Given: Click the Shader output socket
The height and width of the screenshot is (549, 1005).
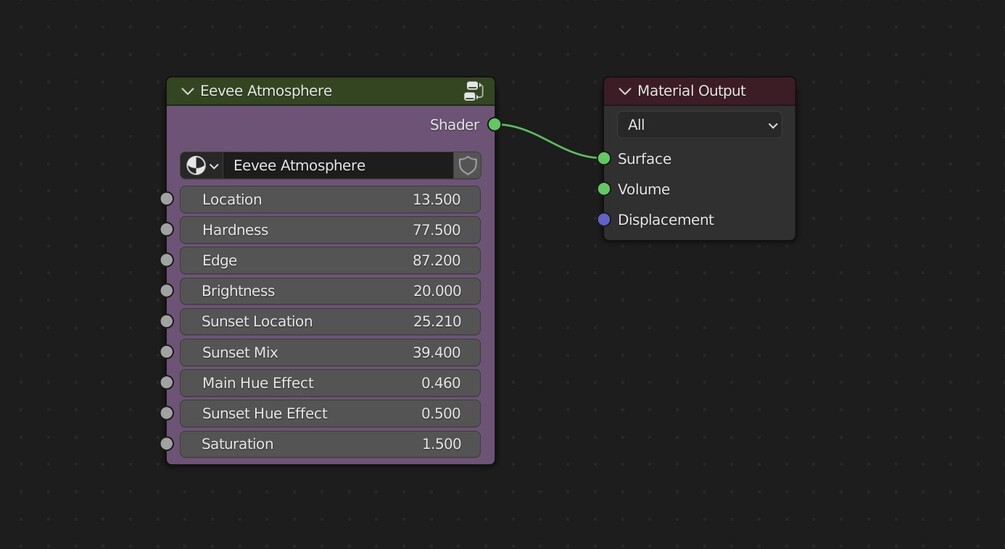Looking at the screenshot, I should (494, 125).
